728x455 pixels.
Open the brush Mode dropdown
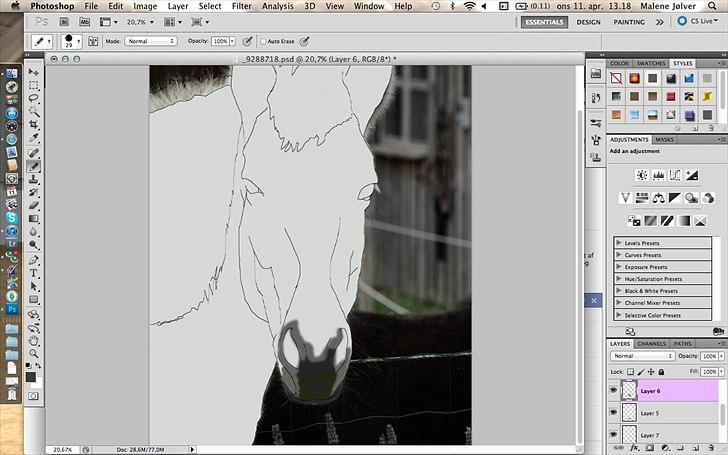coord(150,41)
